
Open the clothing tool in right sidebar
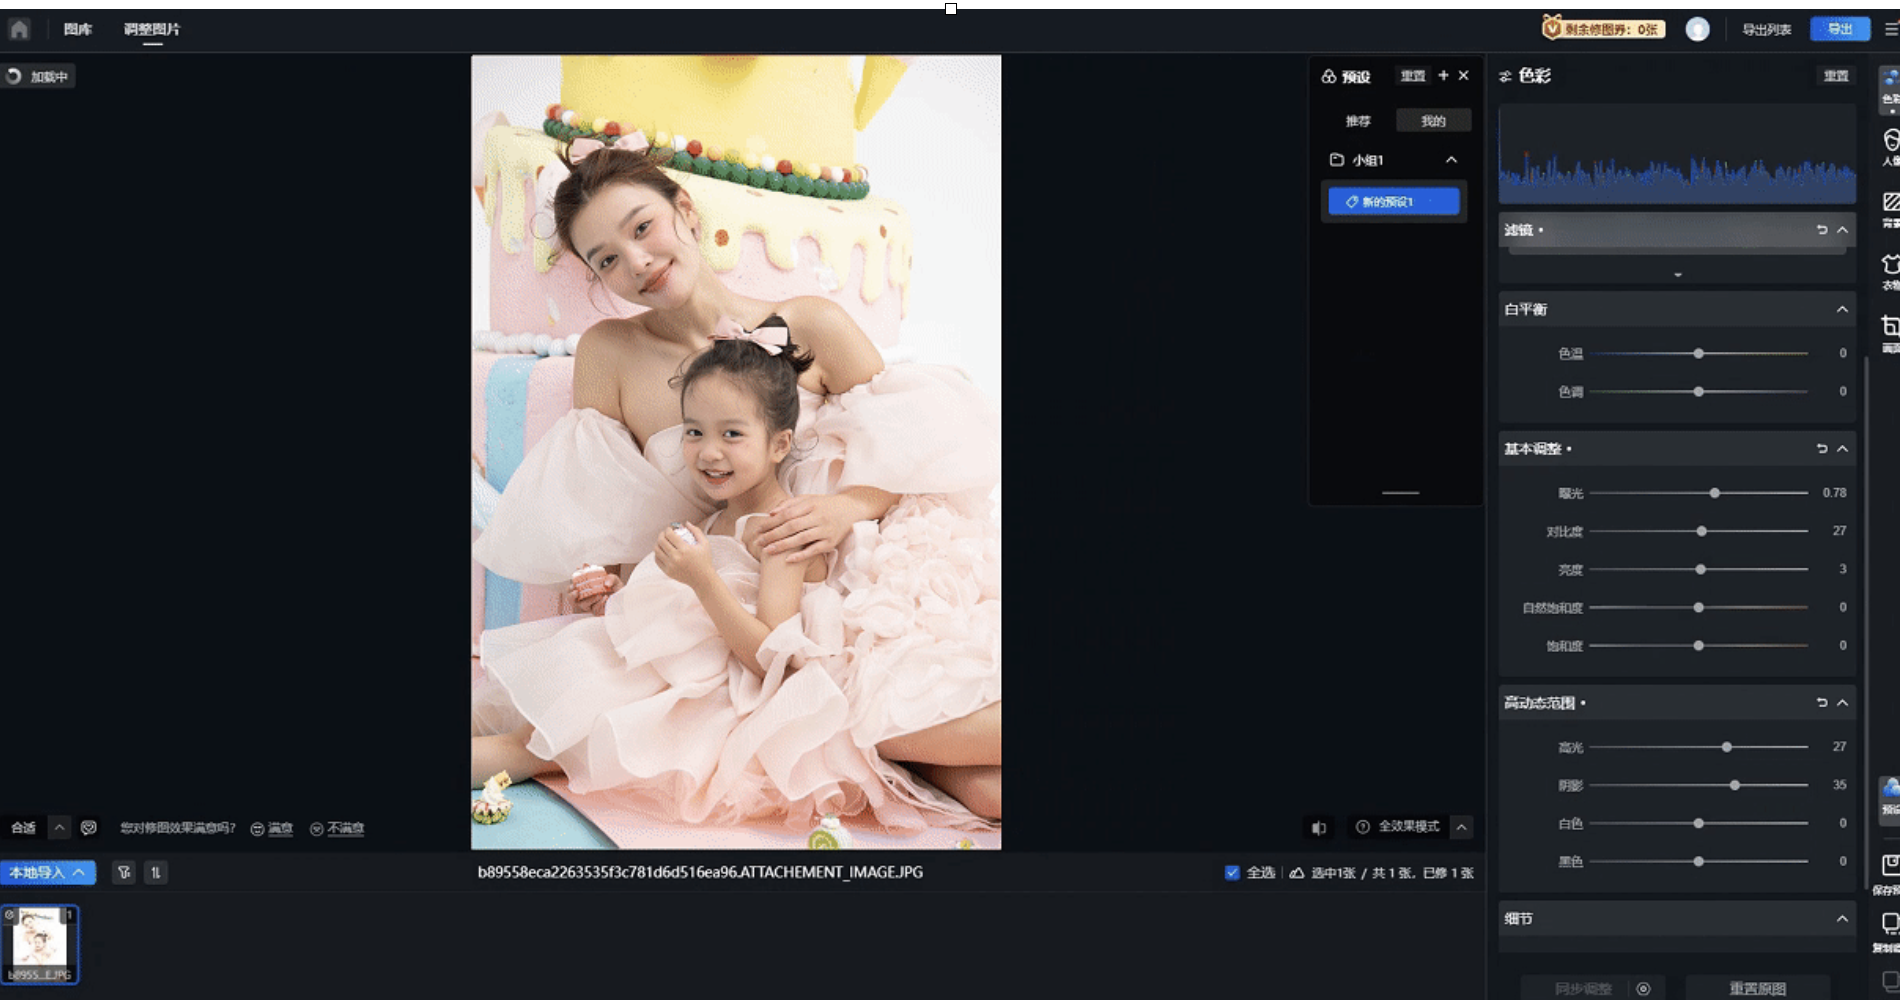point(1889,268)
